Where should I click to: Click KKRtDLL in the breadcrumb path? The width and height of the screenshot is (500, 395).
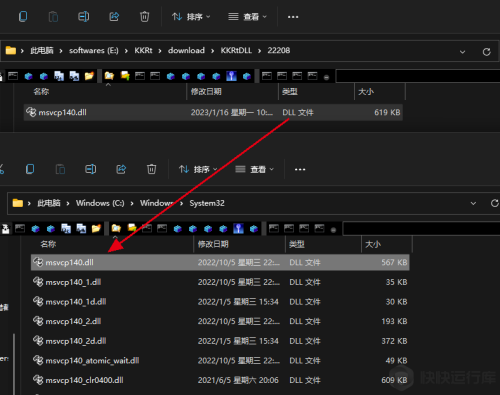tap(236, 50)
